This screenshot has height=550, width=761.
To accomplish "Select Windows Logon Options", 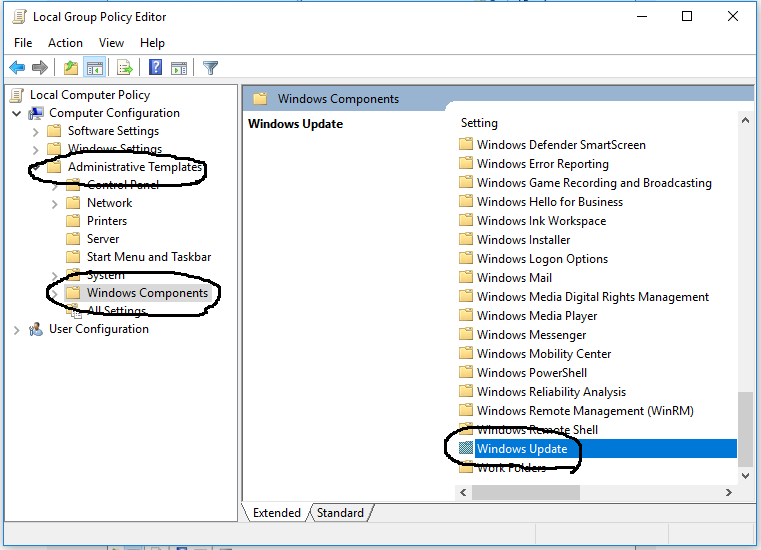I will (542, 259).
